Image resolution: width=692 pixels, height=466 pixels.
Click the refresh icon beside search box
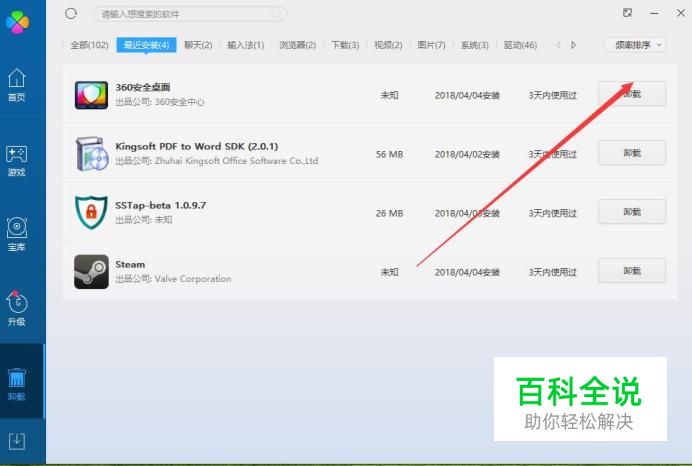71,14
